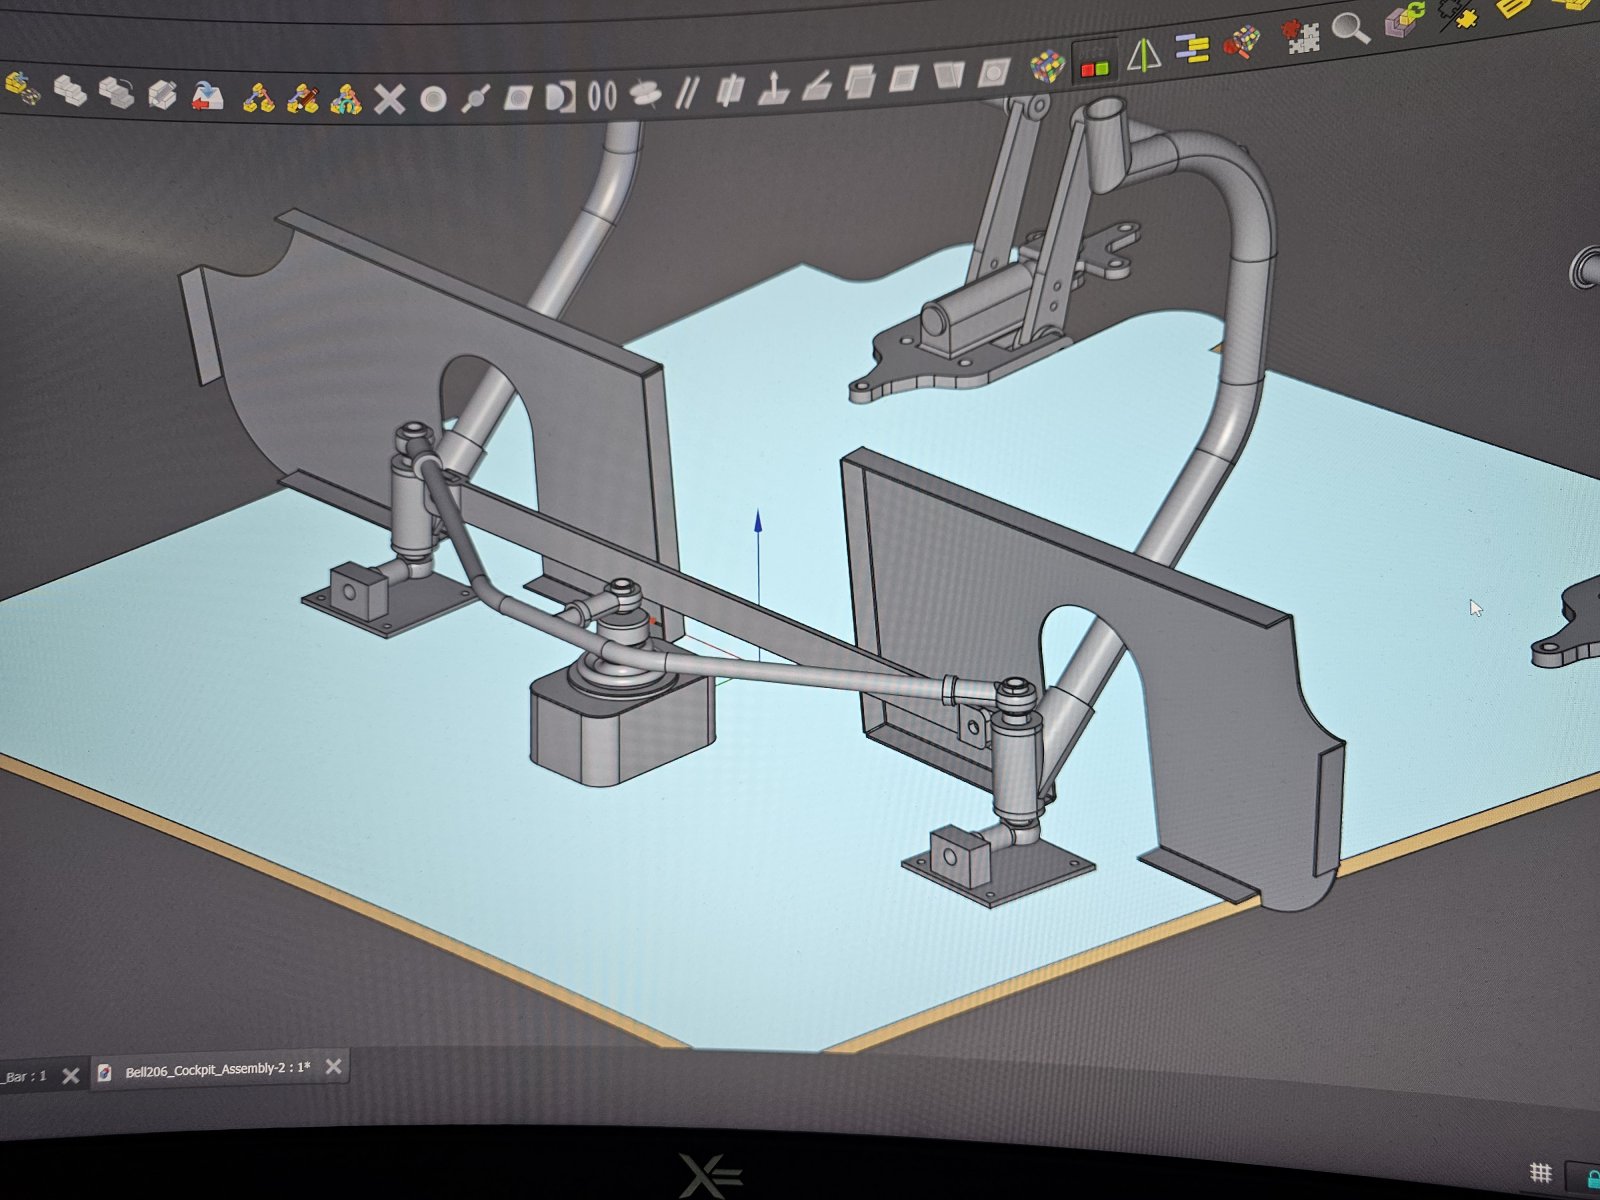This screenshot has height=1200, width=1600.
Task: Click the Rubik's cube with magnifier icon
Action: 1242,42
